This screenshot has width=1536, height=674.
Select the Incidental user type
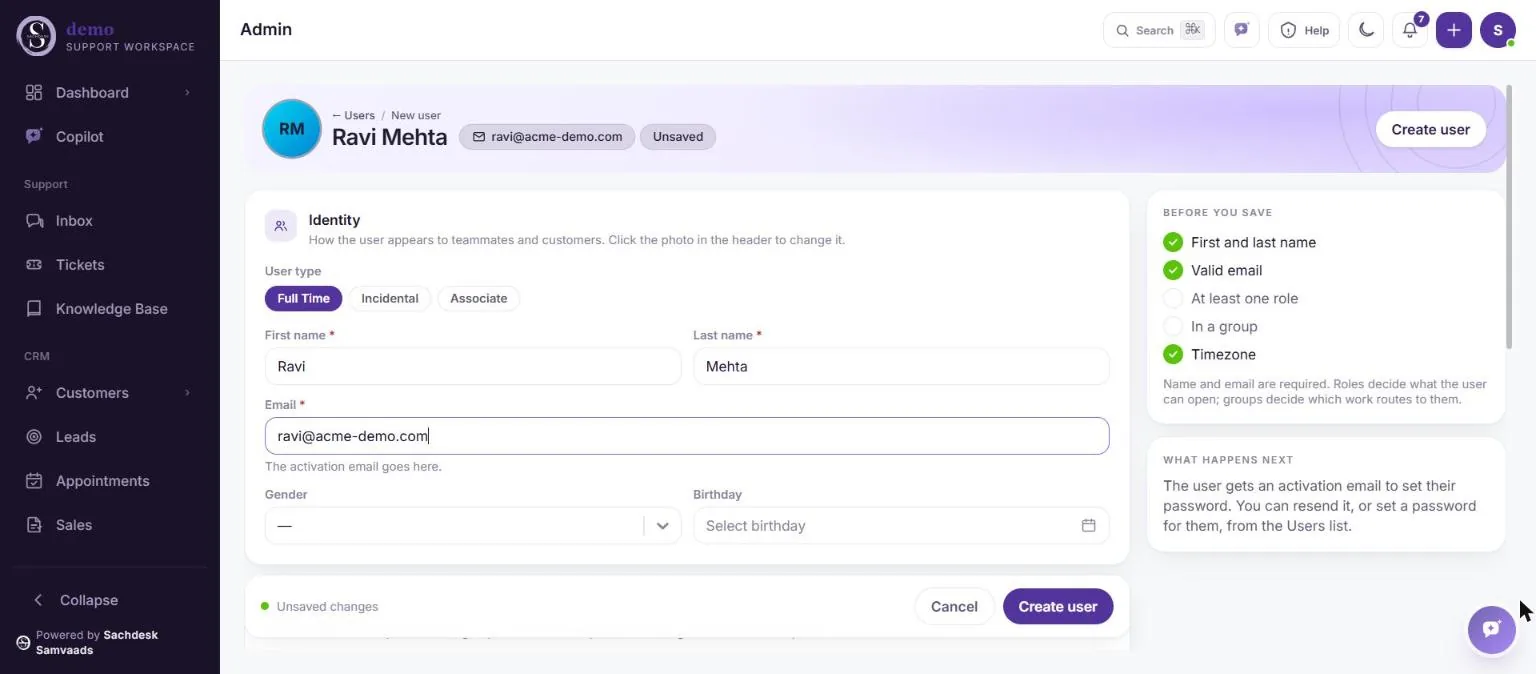click(390, 298)
